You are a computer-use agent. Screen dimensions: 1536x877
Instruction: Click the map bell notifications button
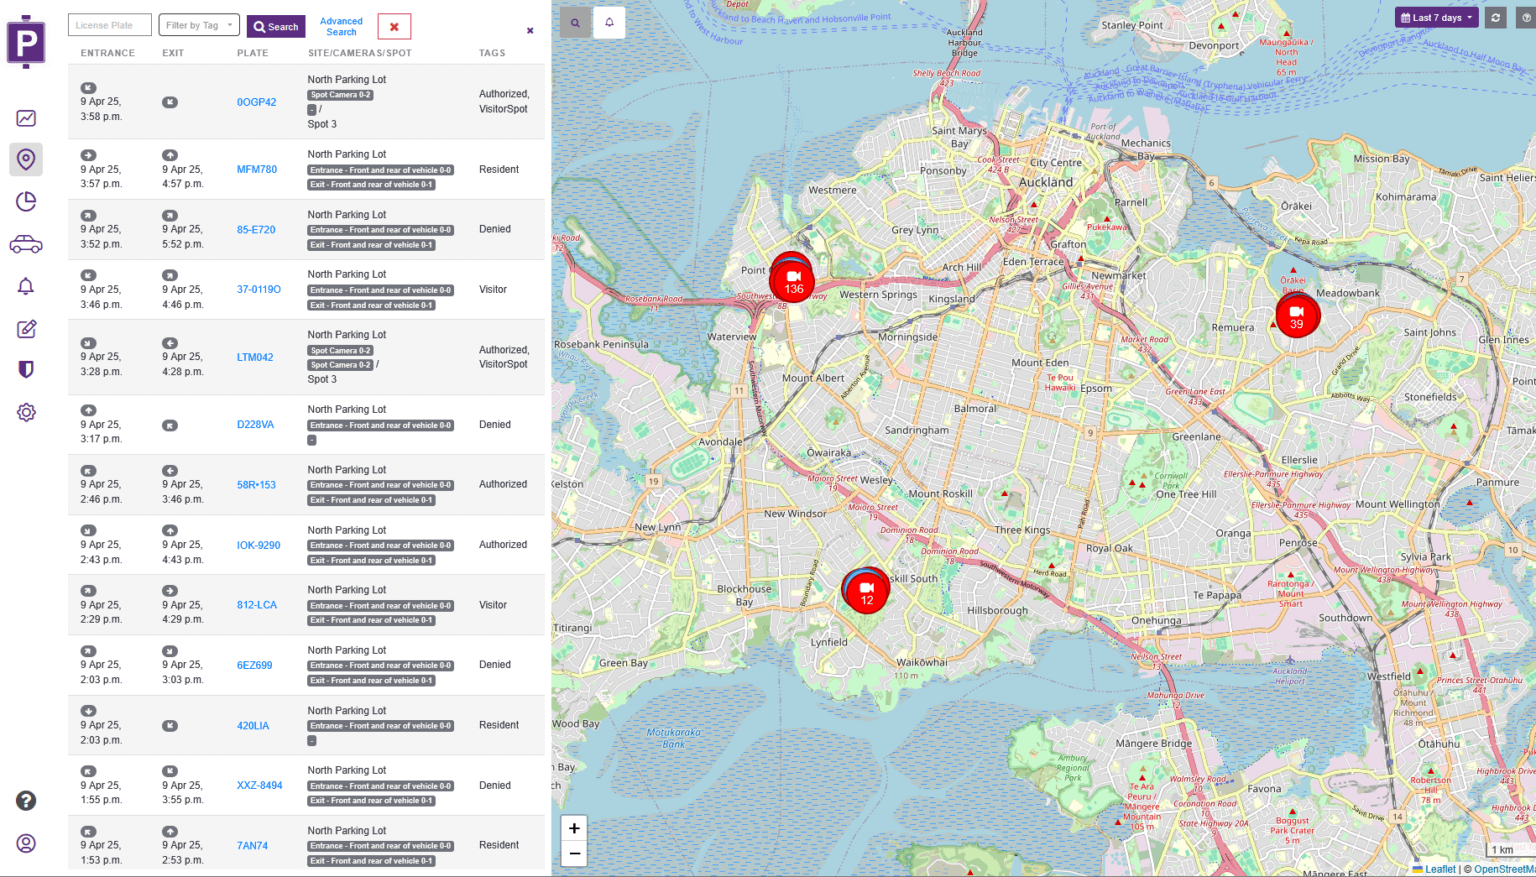click(x=609, y=22)
